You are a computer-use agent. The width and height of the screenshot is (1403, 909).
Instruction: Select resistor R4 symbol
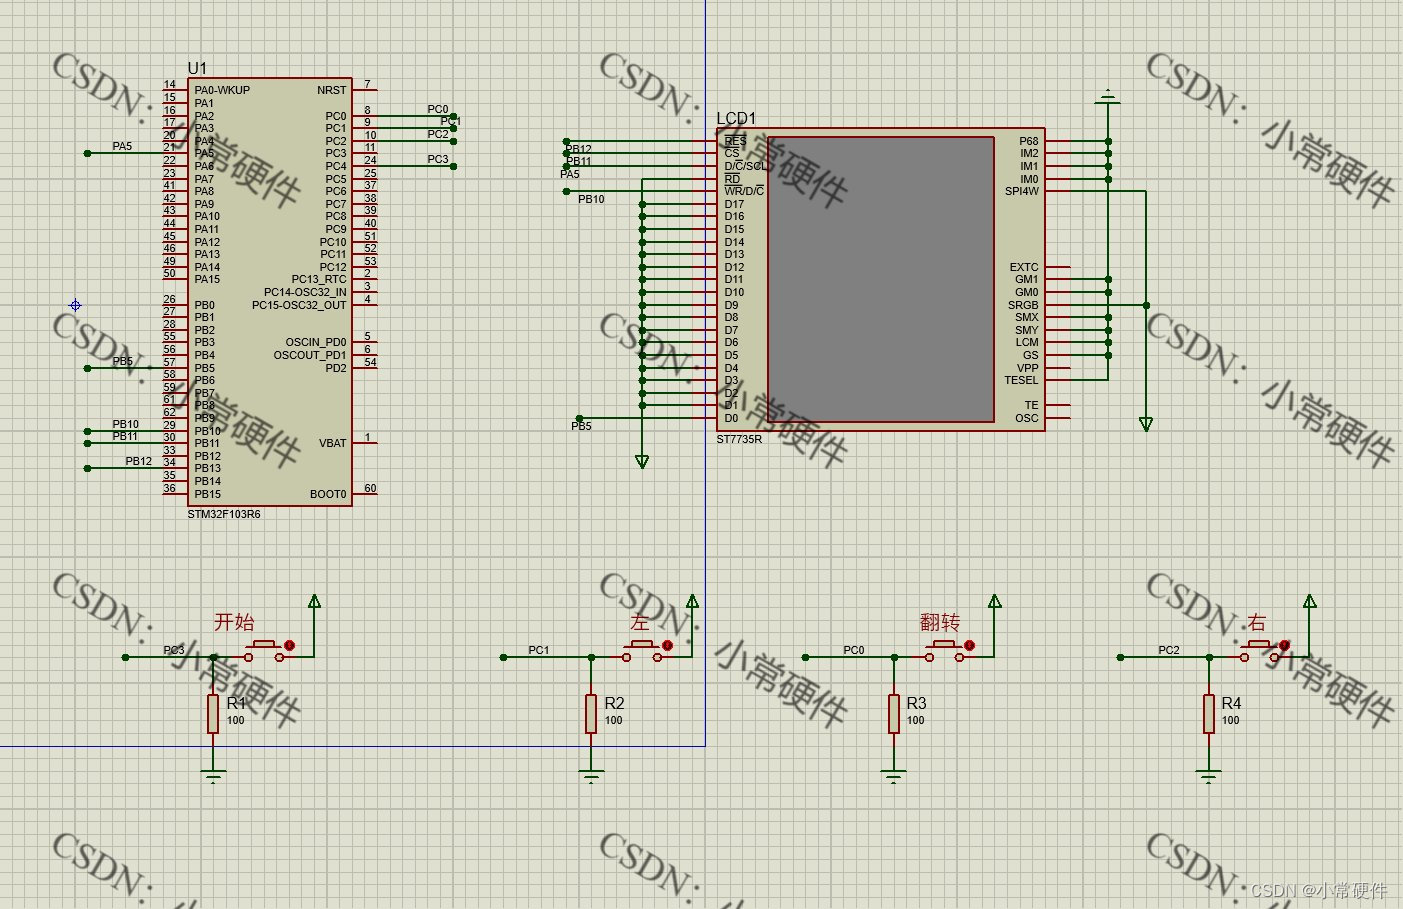(1209, 714)
